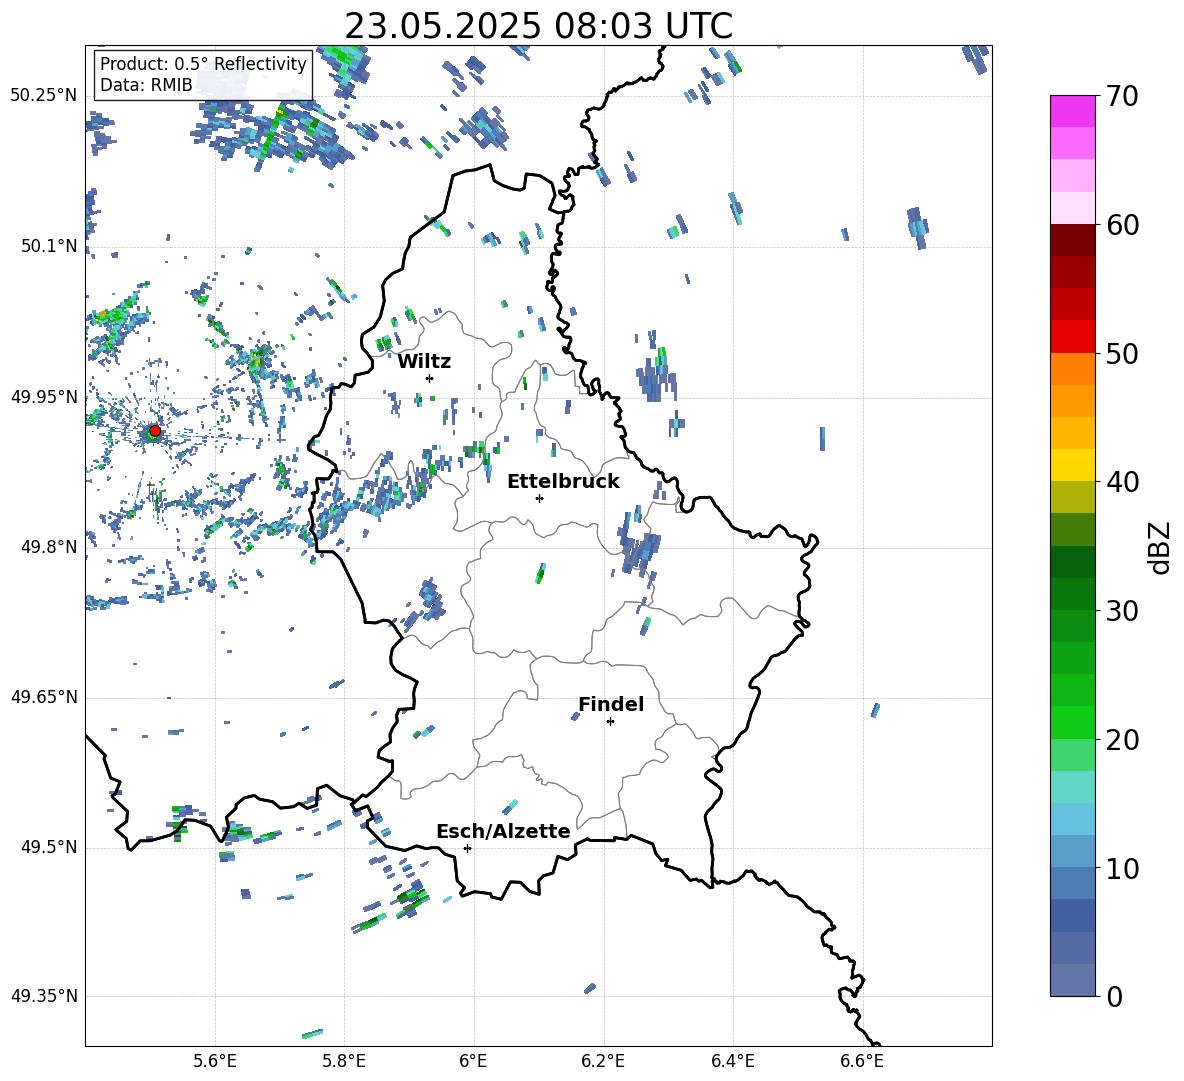Click the Wiltz city label
The width and height of the screenshot is (1184, 1081).
(x=424, y=362)
